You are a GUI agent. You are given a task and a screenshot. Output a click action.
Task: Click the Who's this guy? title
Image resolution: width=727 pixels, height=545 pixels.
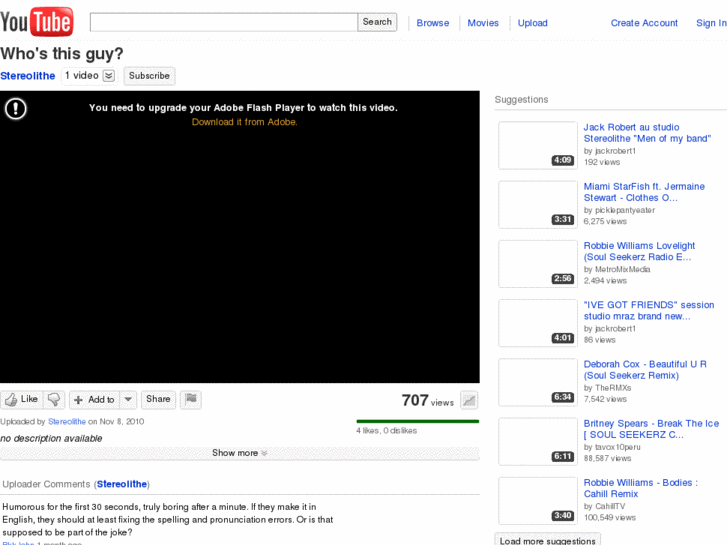(x=62, y=54)
